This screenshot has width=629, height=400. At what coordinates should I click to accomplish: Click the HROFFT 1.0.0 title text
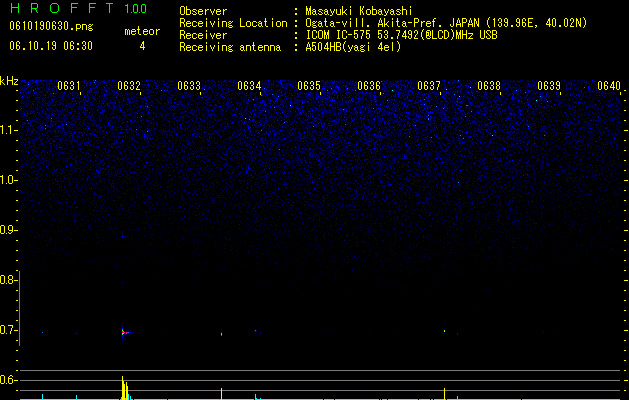(x=79, y=8)
